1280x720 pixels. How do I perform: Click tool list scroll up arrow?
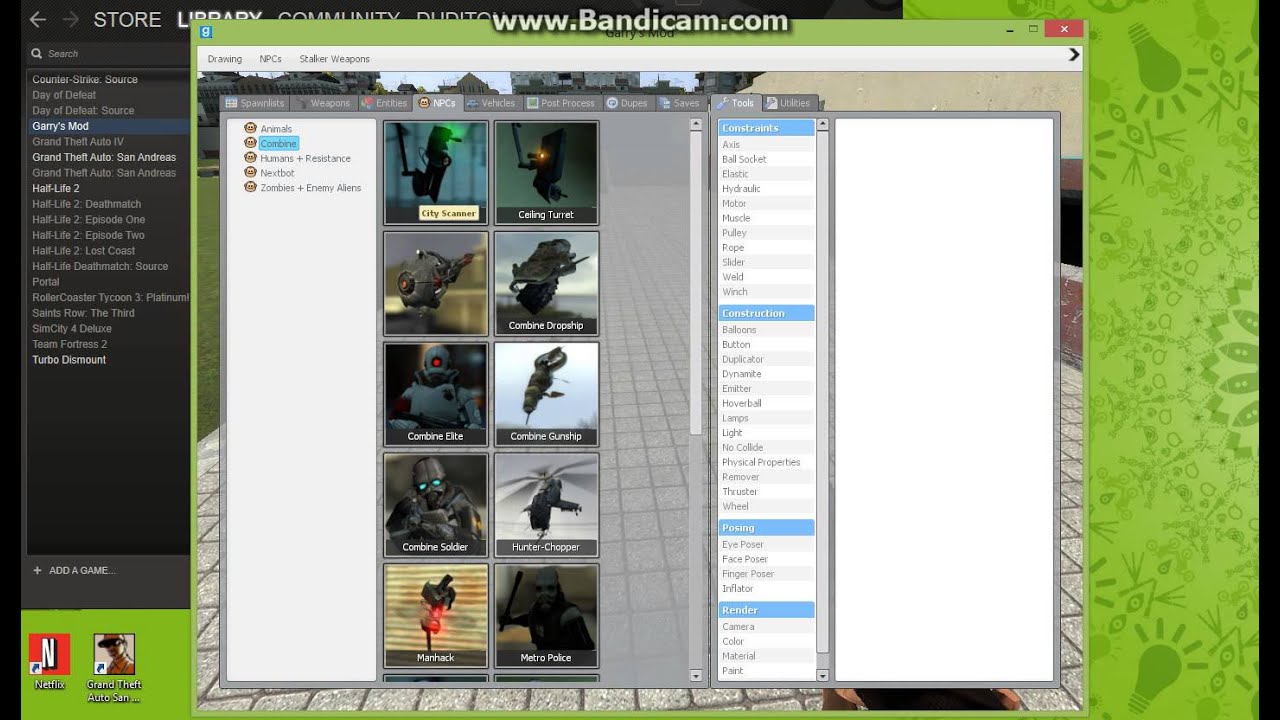click(823, 125)
